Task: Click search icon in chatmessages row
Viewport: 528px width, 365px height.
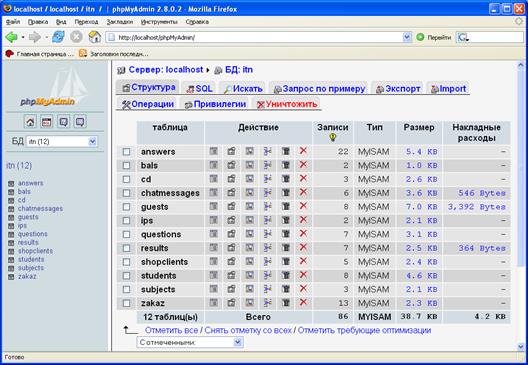Action: (250, 193)
